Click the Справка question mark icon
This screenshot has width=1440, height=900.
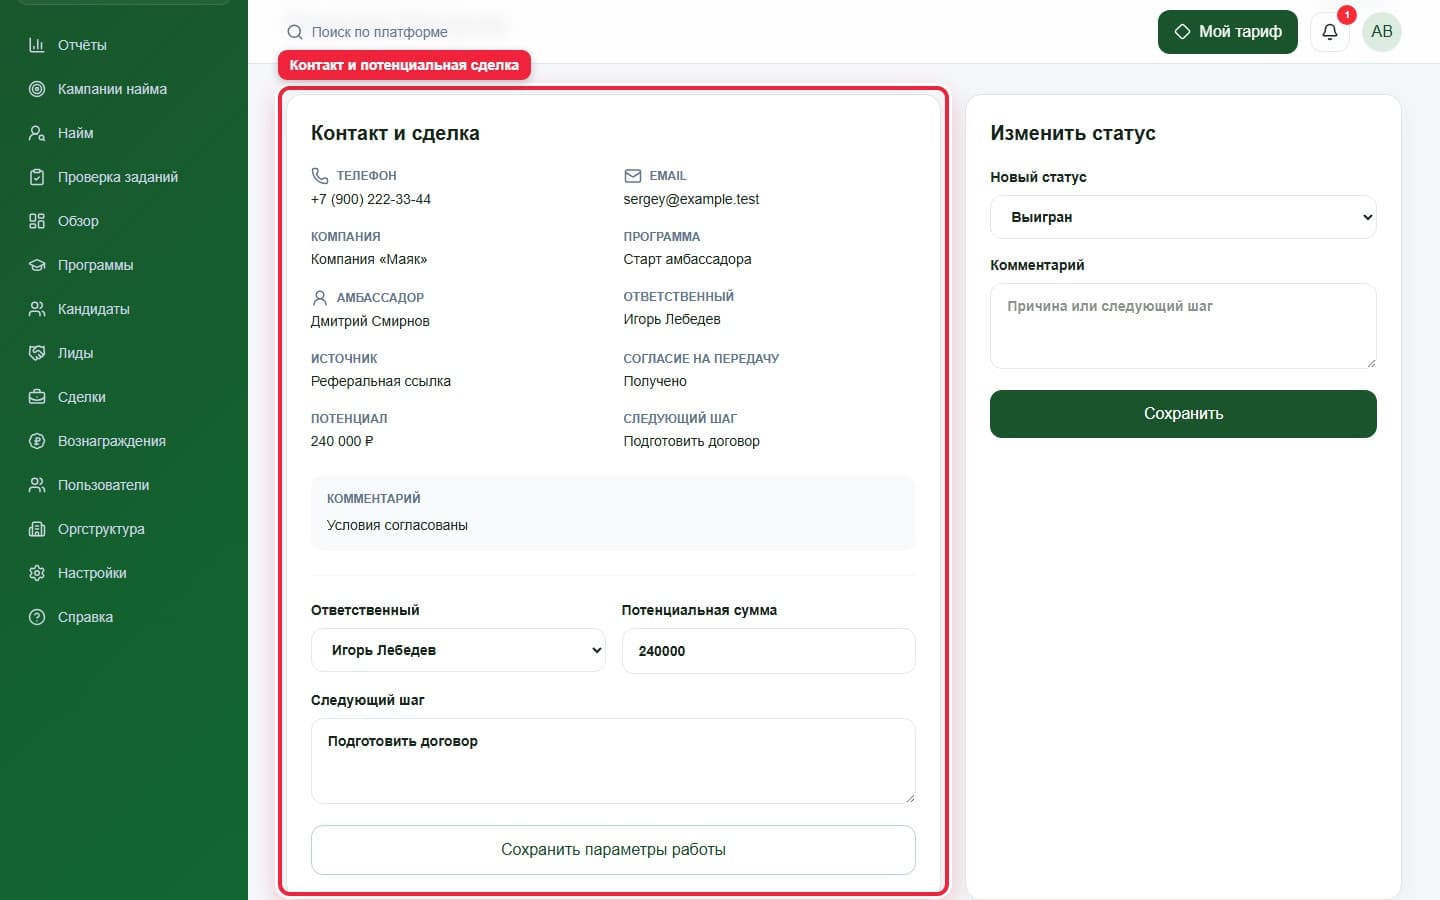click(37, 617)
